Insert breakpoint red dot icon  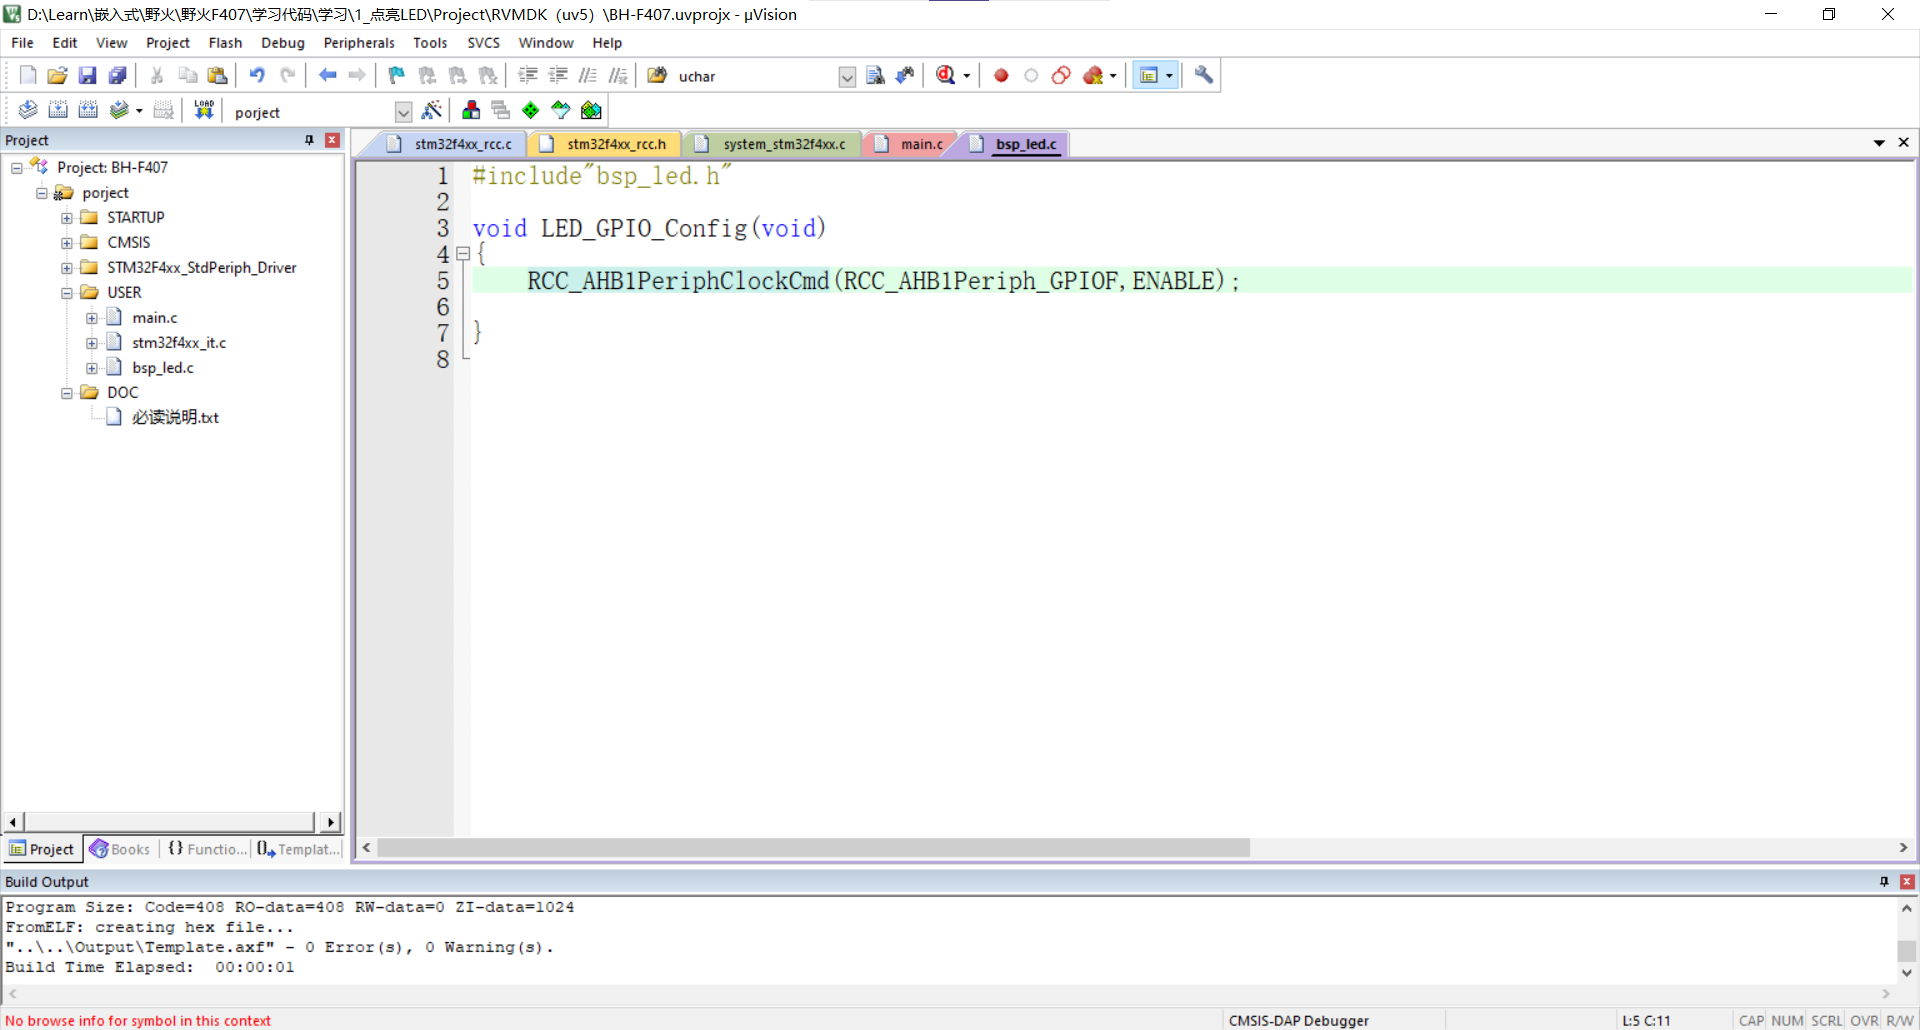[x=1001, y=75]
